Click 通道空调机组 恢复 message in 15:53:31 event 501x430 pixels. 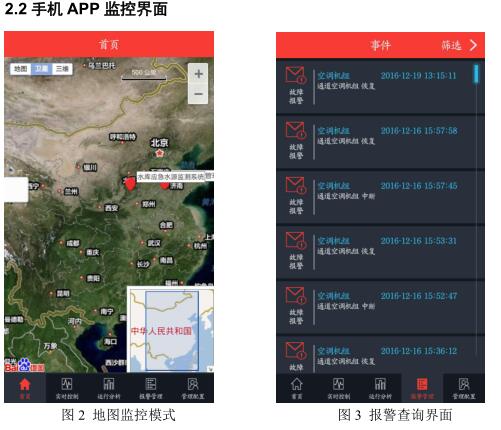tap(346, 251)
